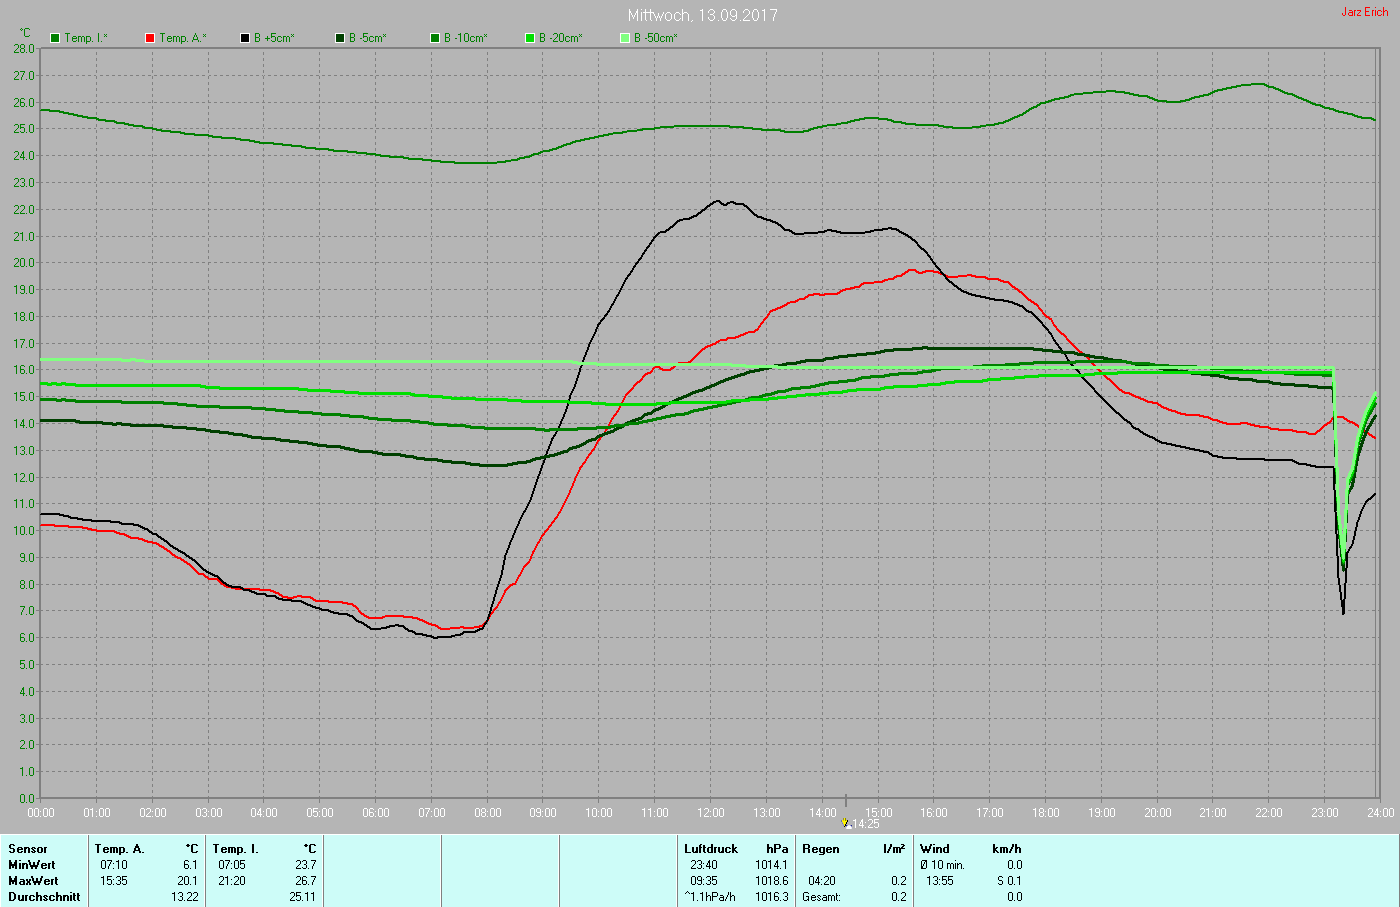Click the Luftdruck average value 1016.3
Screen dimensions: 1400x907
click(x=772, y=897)
